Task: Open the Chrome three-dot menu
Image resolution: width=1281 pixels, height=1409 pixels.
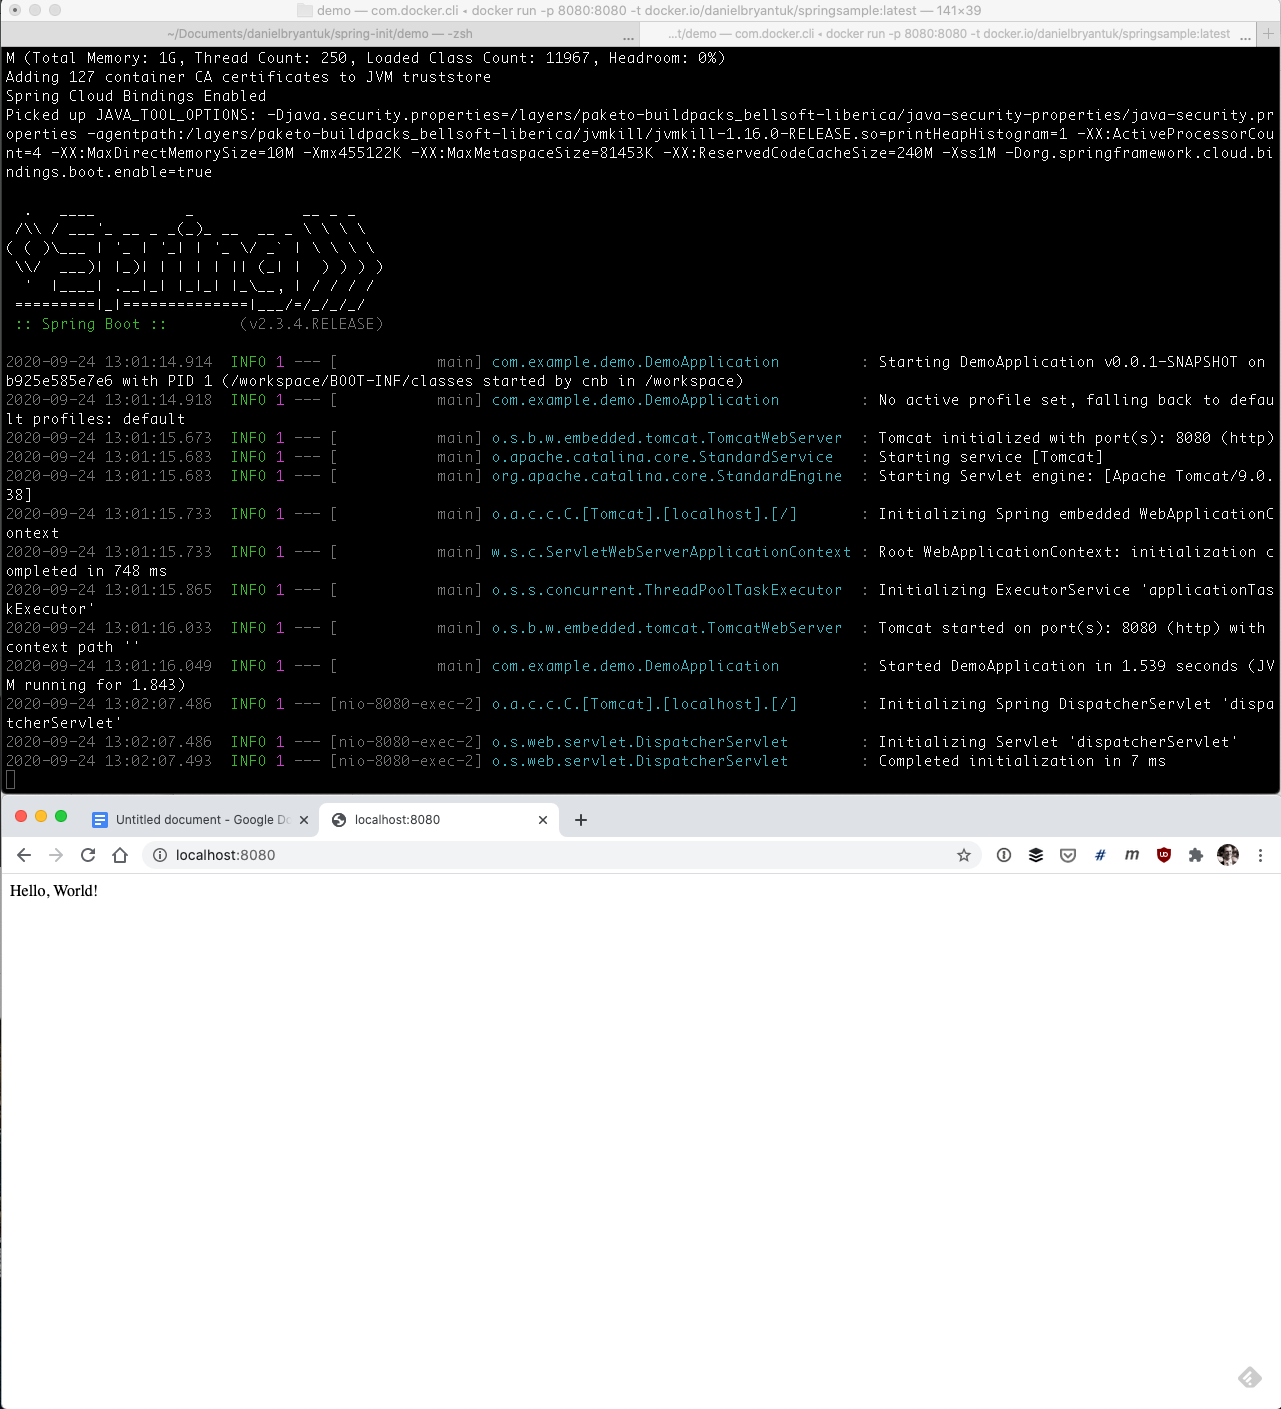Action: [x=1260, y=855]
